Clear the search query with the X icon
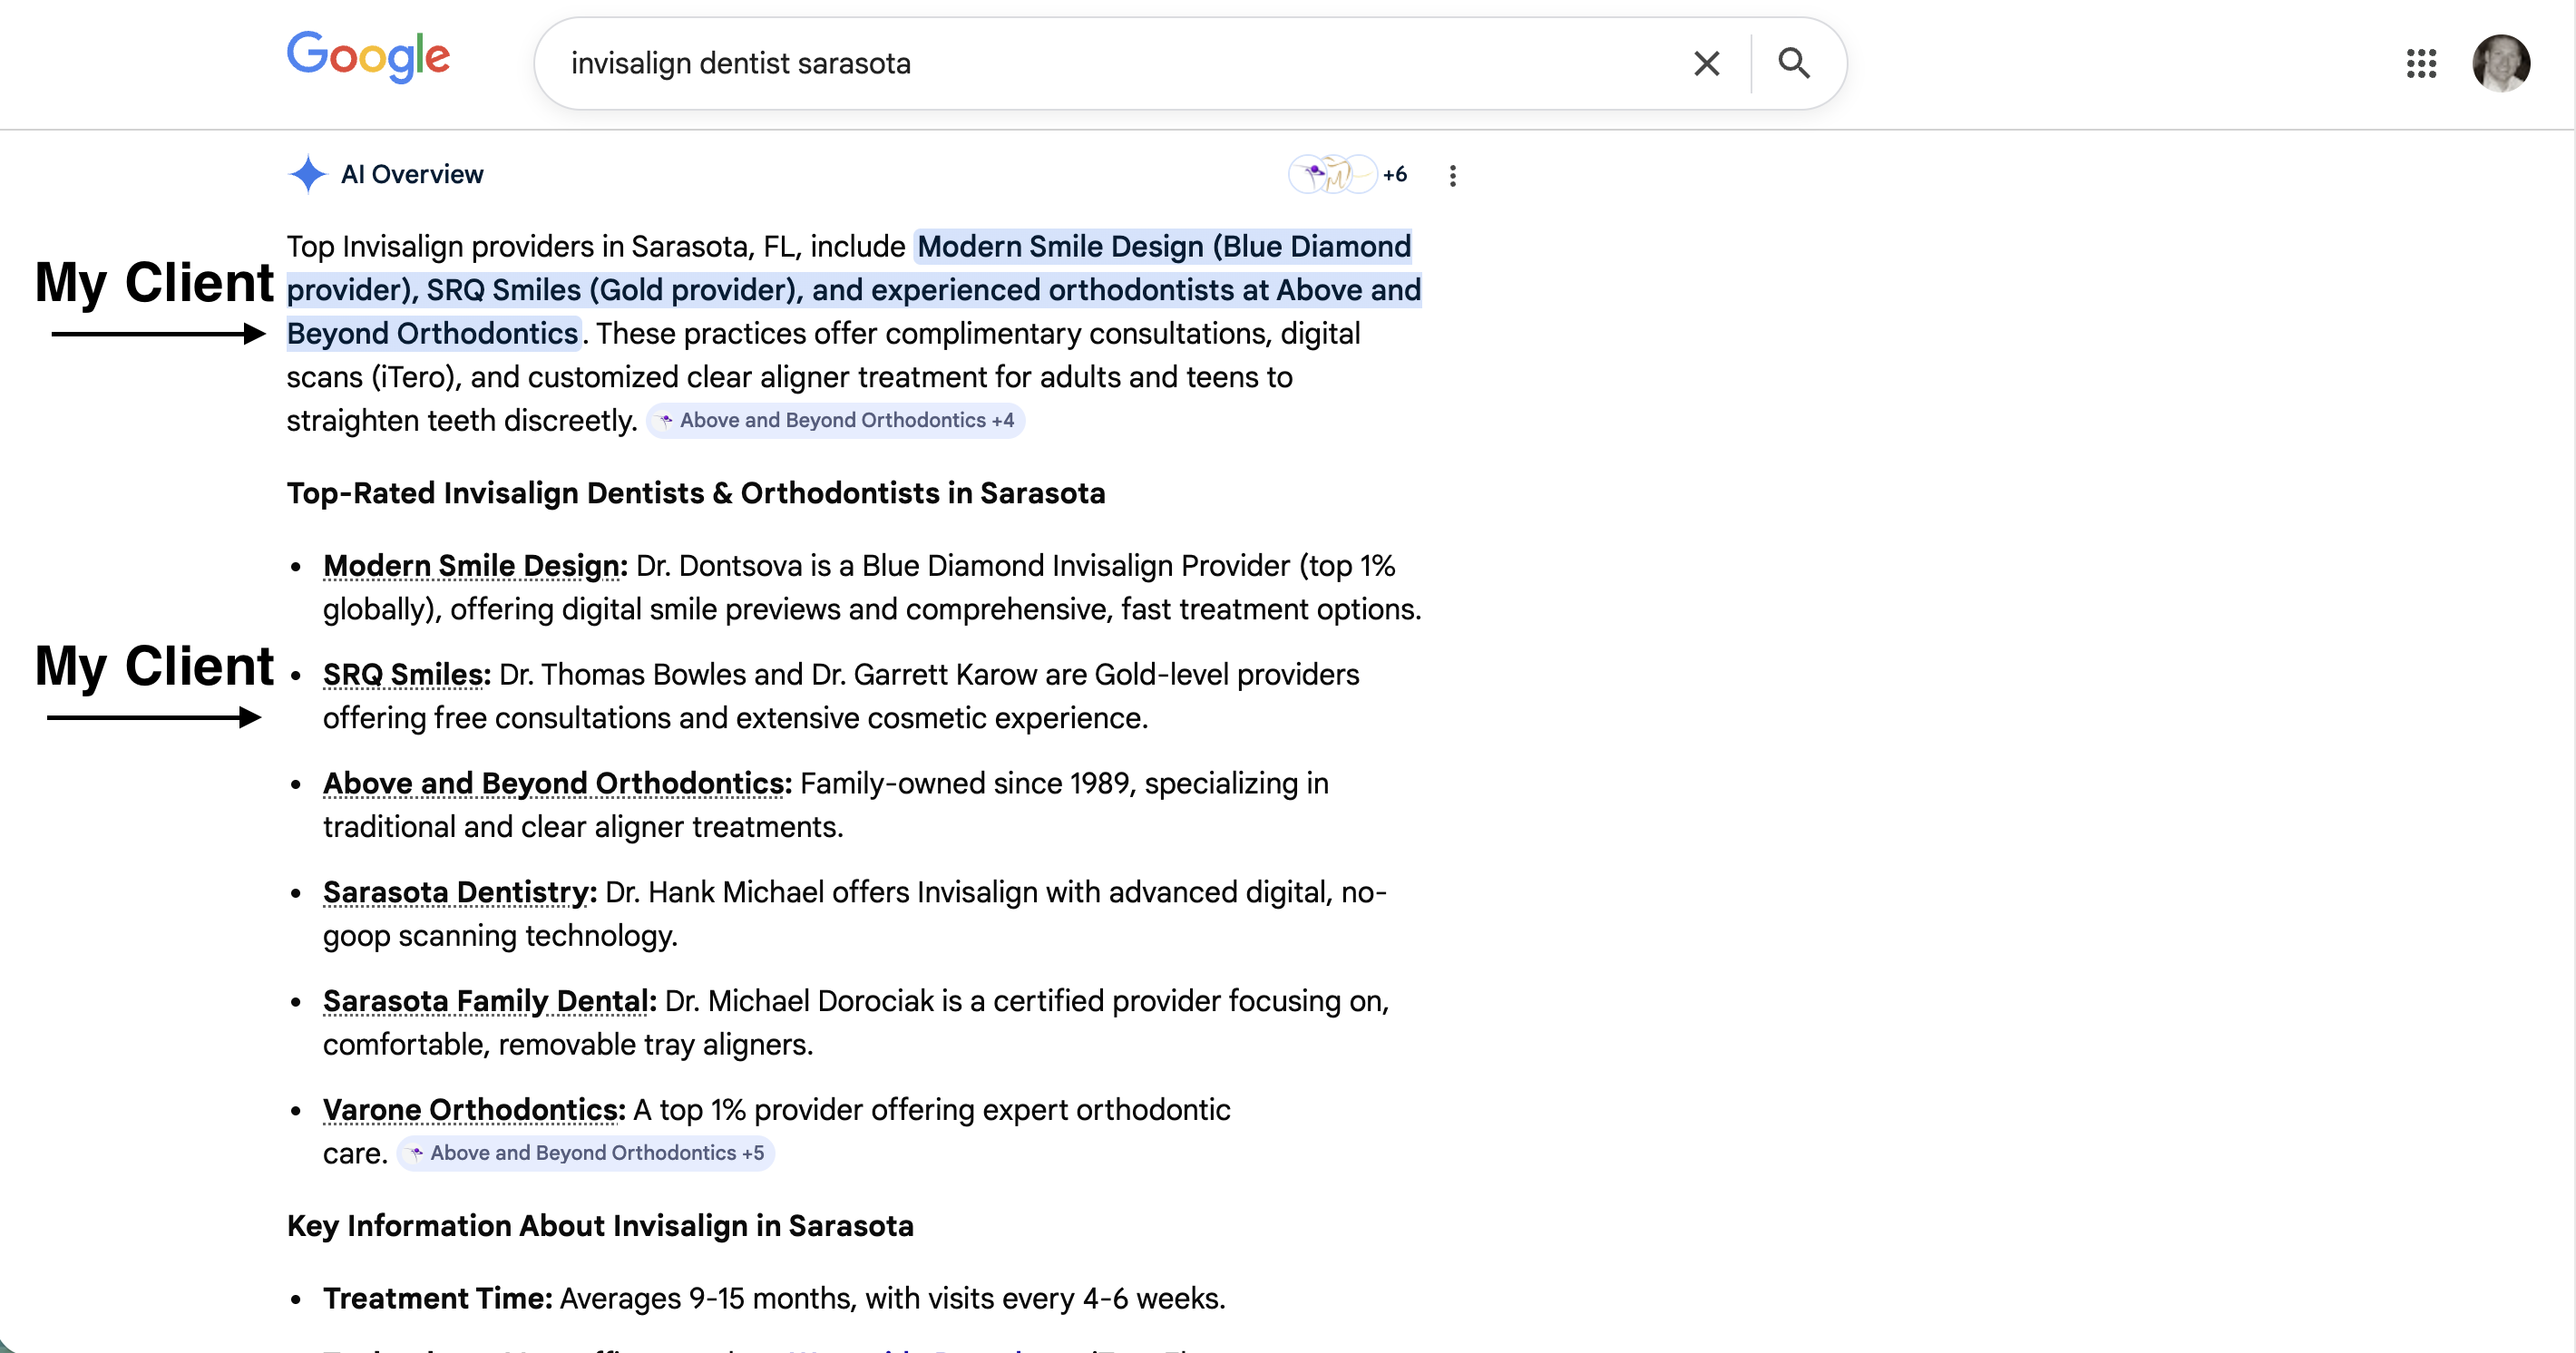The height and width of the screenshot is (1353, 2576). tap(1706, 63)
